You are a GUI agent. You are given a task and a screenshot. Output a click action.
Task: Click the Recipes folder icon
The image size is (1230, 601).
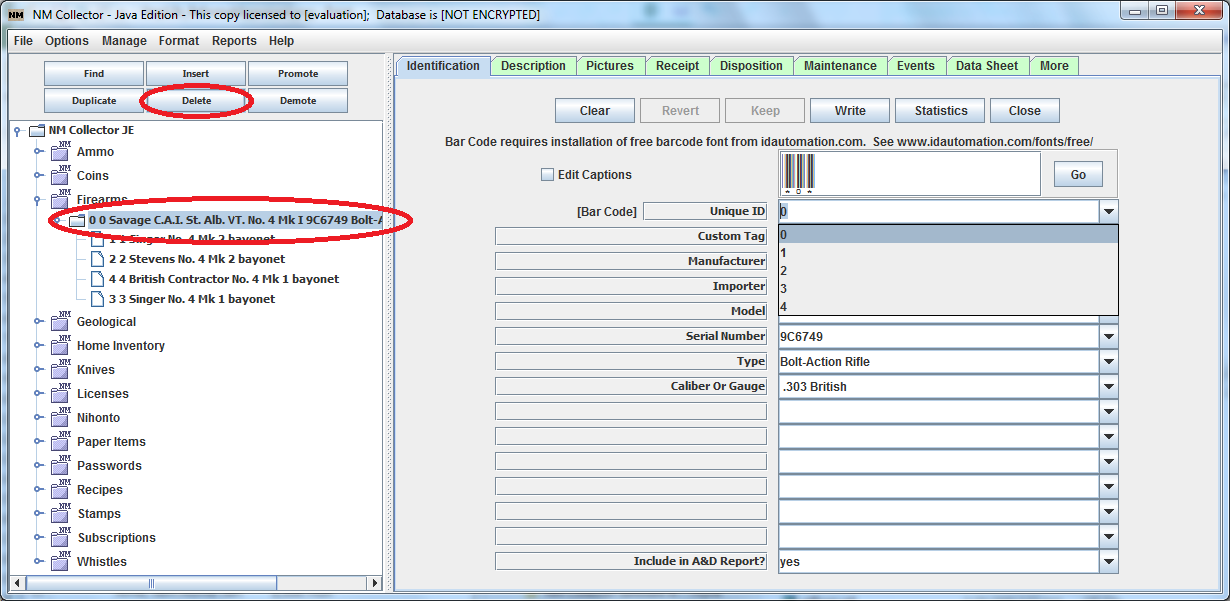pos(58,489)
